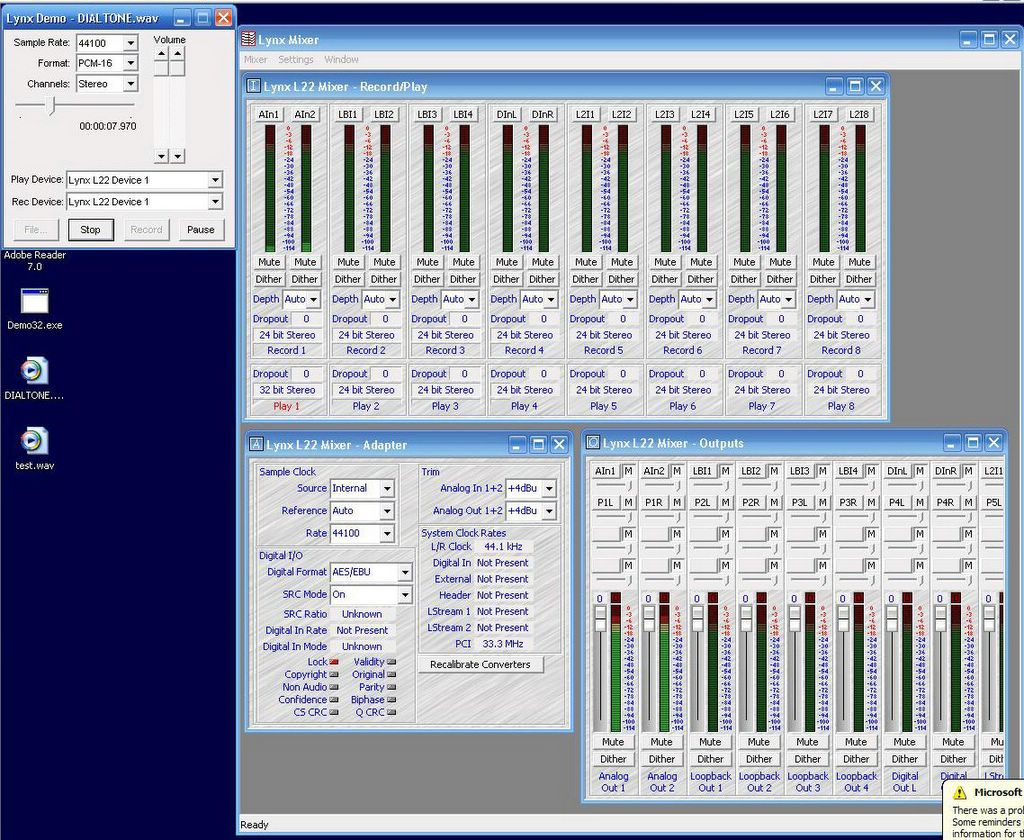Open the Adapter Rate 44100 dropdown
Image resolution: width=1024 pixels, height=840 pixels.
(x=387, y=534)
